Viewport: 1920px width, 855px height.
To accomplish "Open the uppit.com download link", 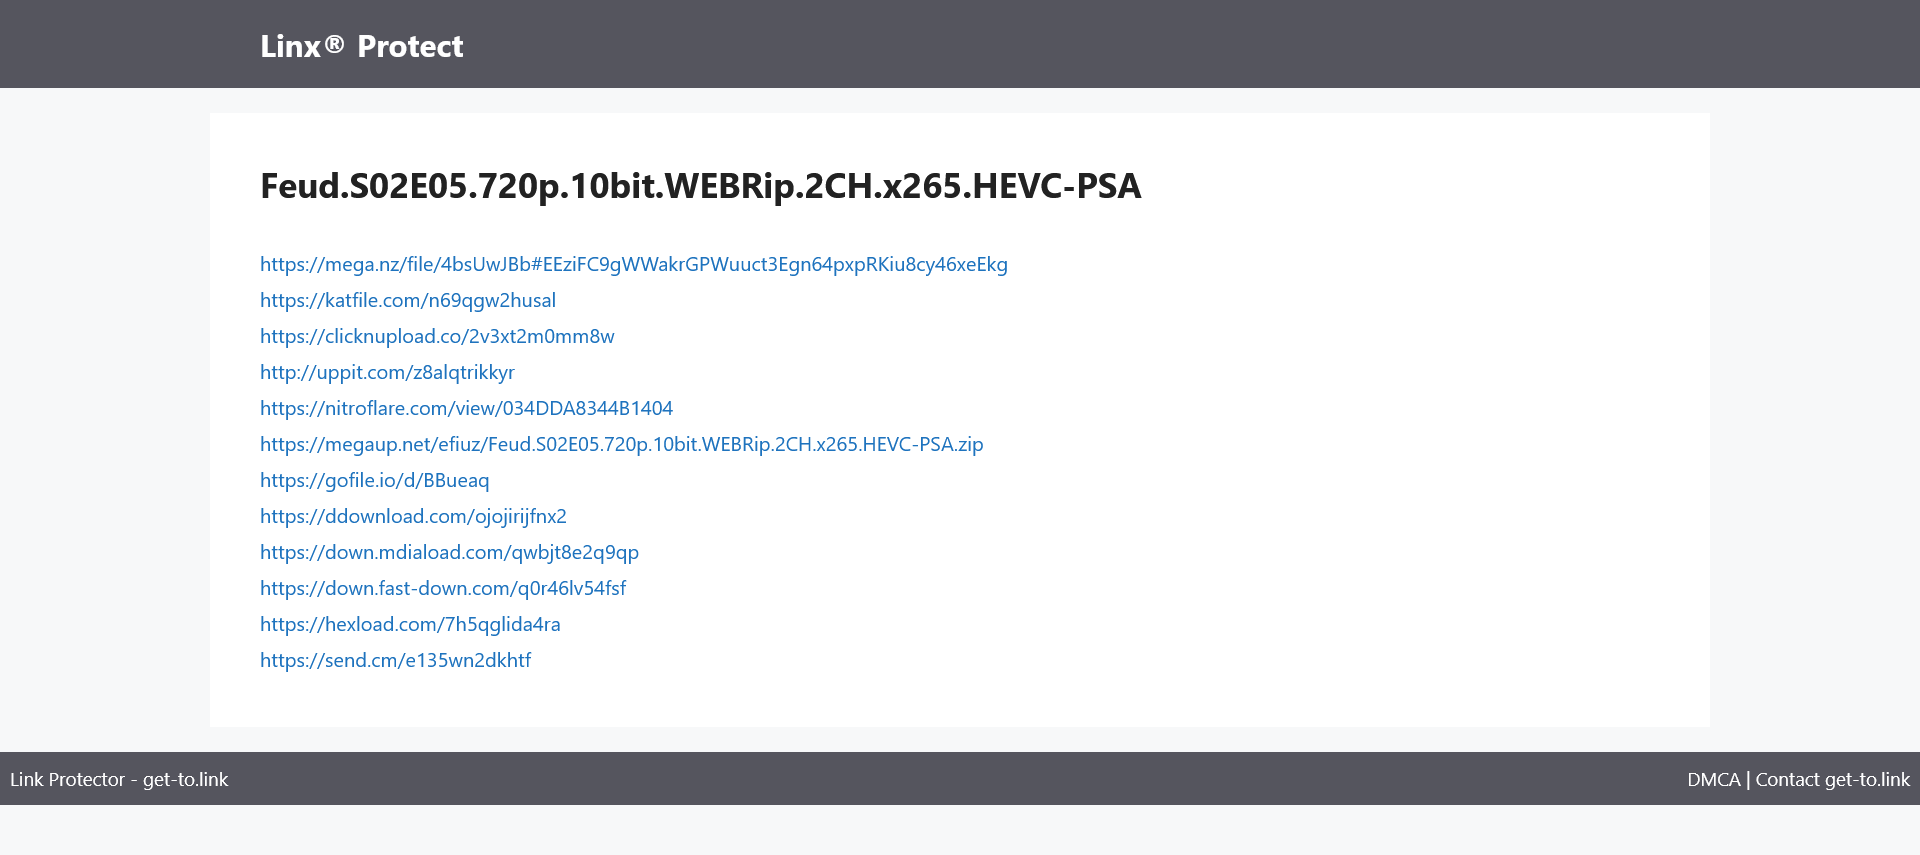I will click(x=387, y=372).
